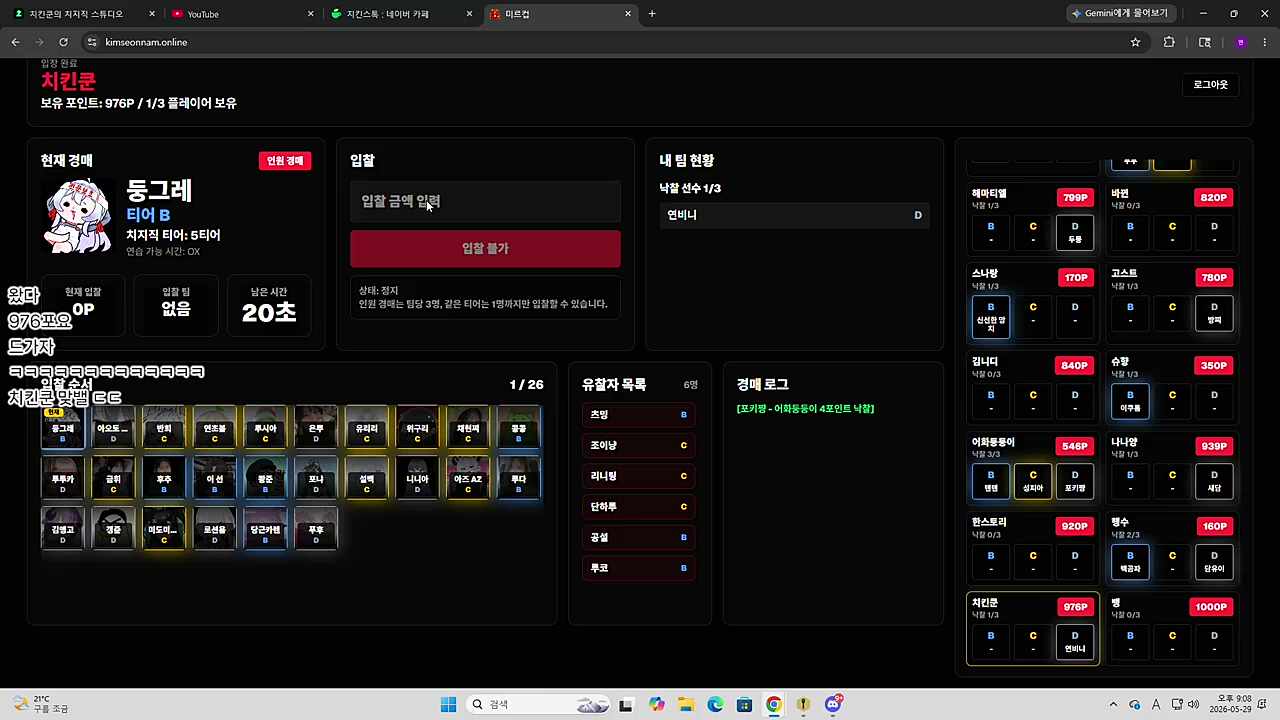Select the 은루 player card

tap(316, 427)
